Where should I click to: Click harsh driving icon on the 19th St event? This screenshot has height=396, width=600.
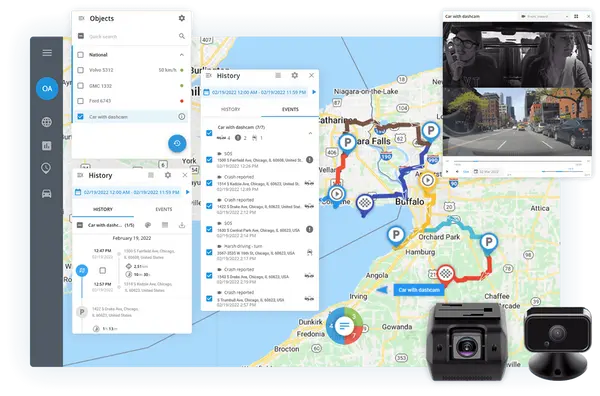pyautogui.click(x=310, y=252)
